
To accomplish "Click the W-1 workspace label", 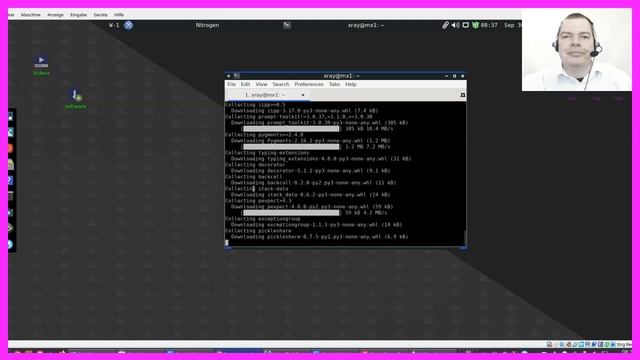I will (114, 25).
